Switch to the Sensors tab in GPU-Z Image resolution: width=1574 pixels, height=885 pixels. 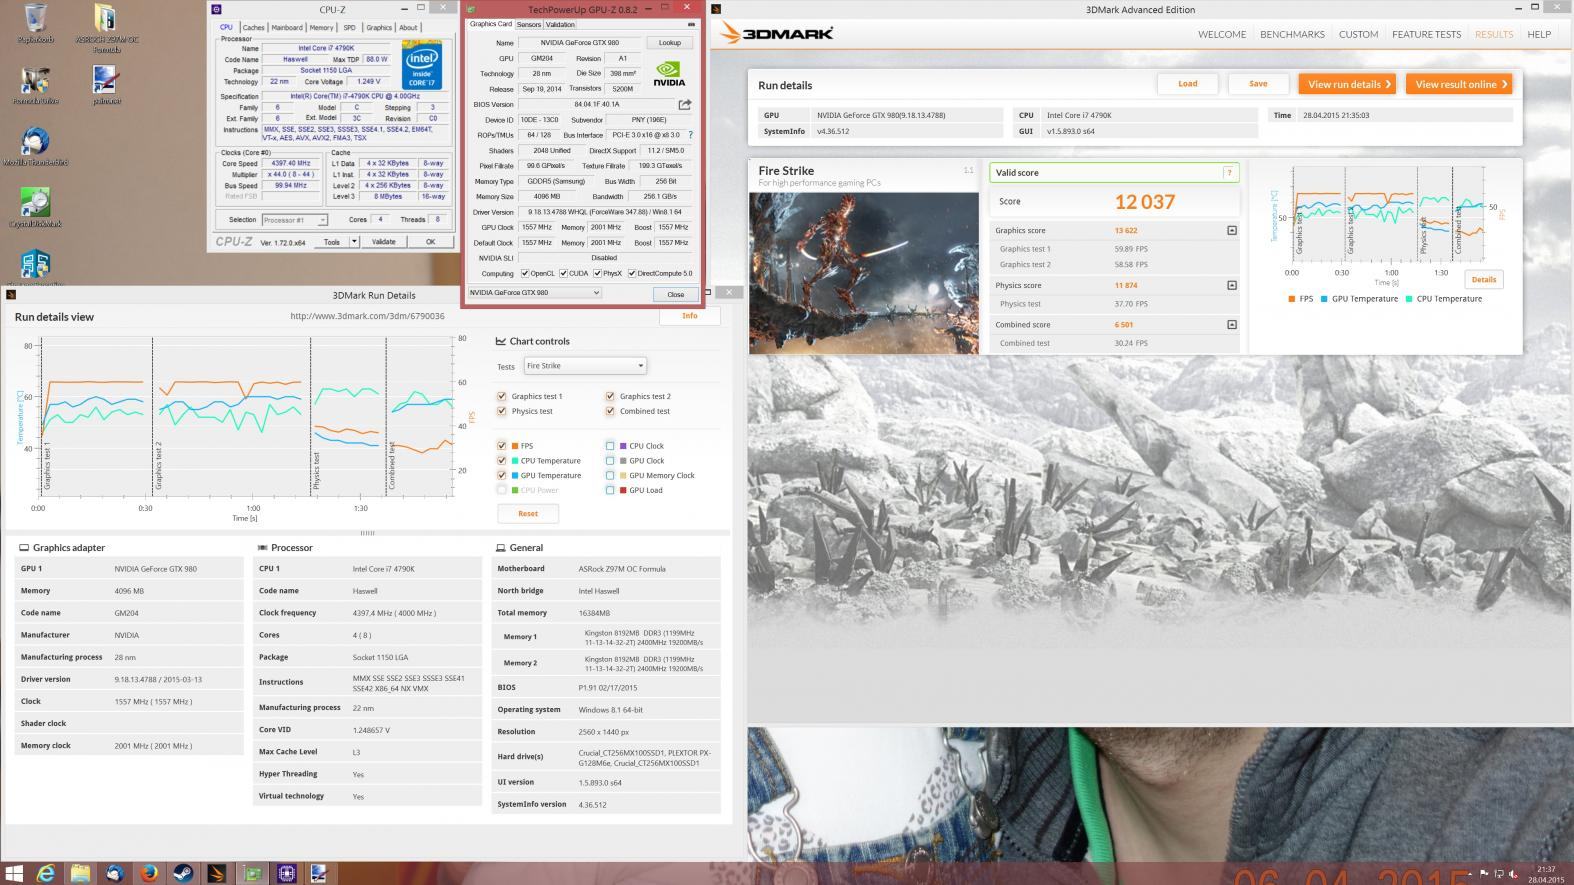(529, 25)
